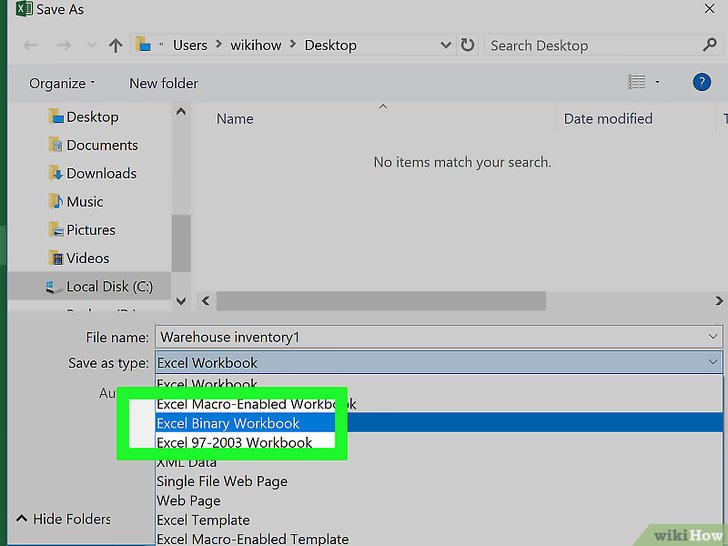728x546 pixels.
Task: Expand the File name dropdown arrow
Action: (713, 337)
